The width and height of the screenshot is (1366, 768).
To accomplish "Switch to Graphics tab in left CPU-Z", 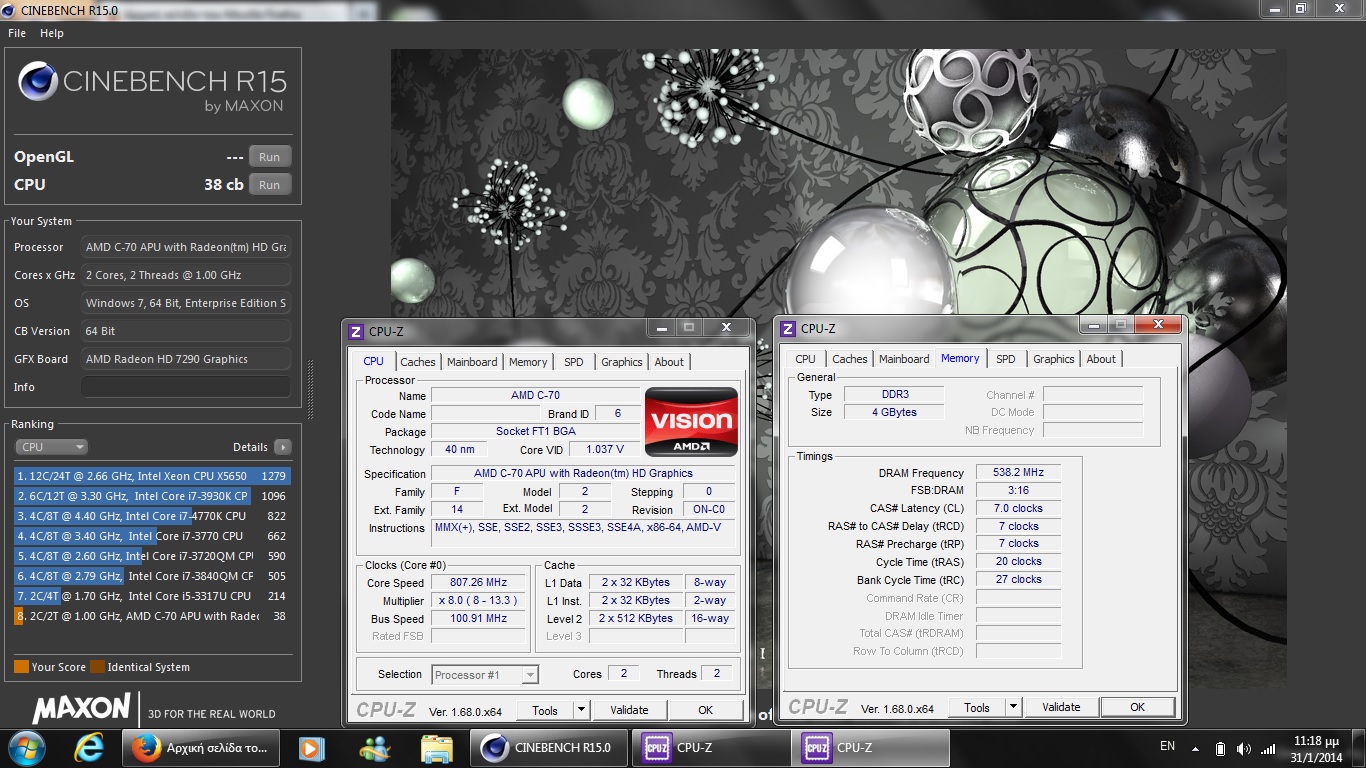I will tap(622, 362).
